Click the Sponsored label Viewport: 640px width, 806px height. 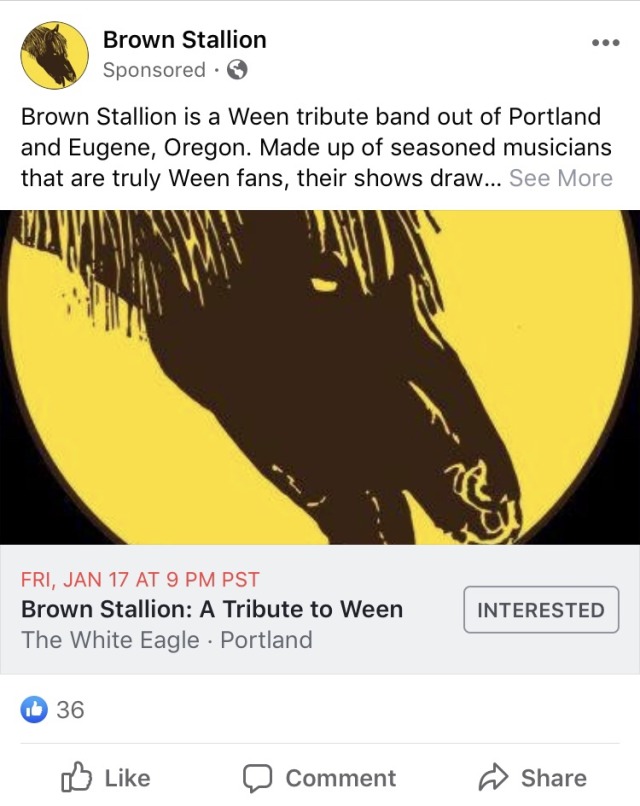click(154, 70)
